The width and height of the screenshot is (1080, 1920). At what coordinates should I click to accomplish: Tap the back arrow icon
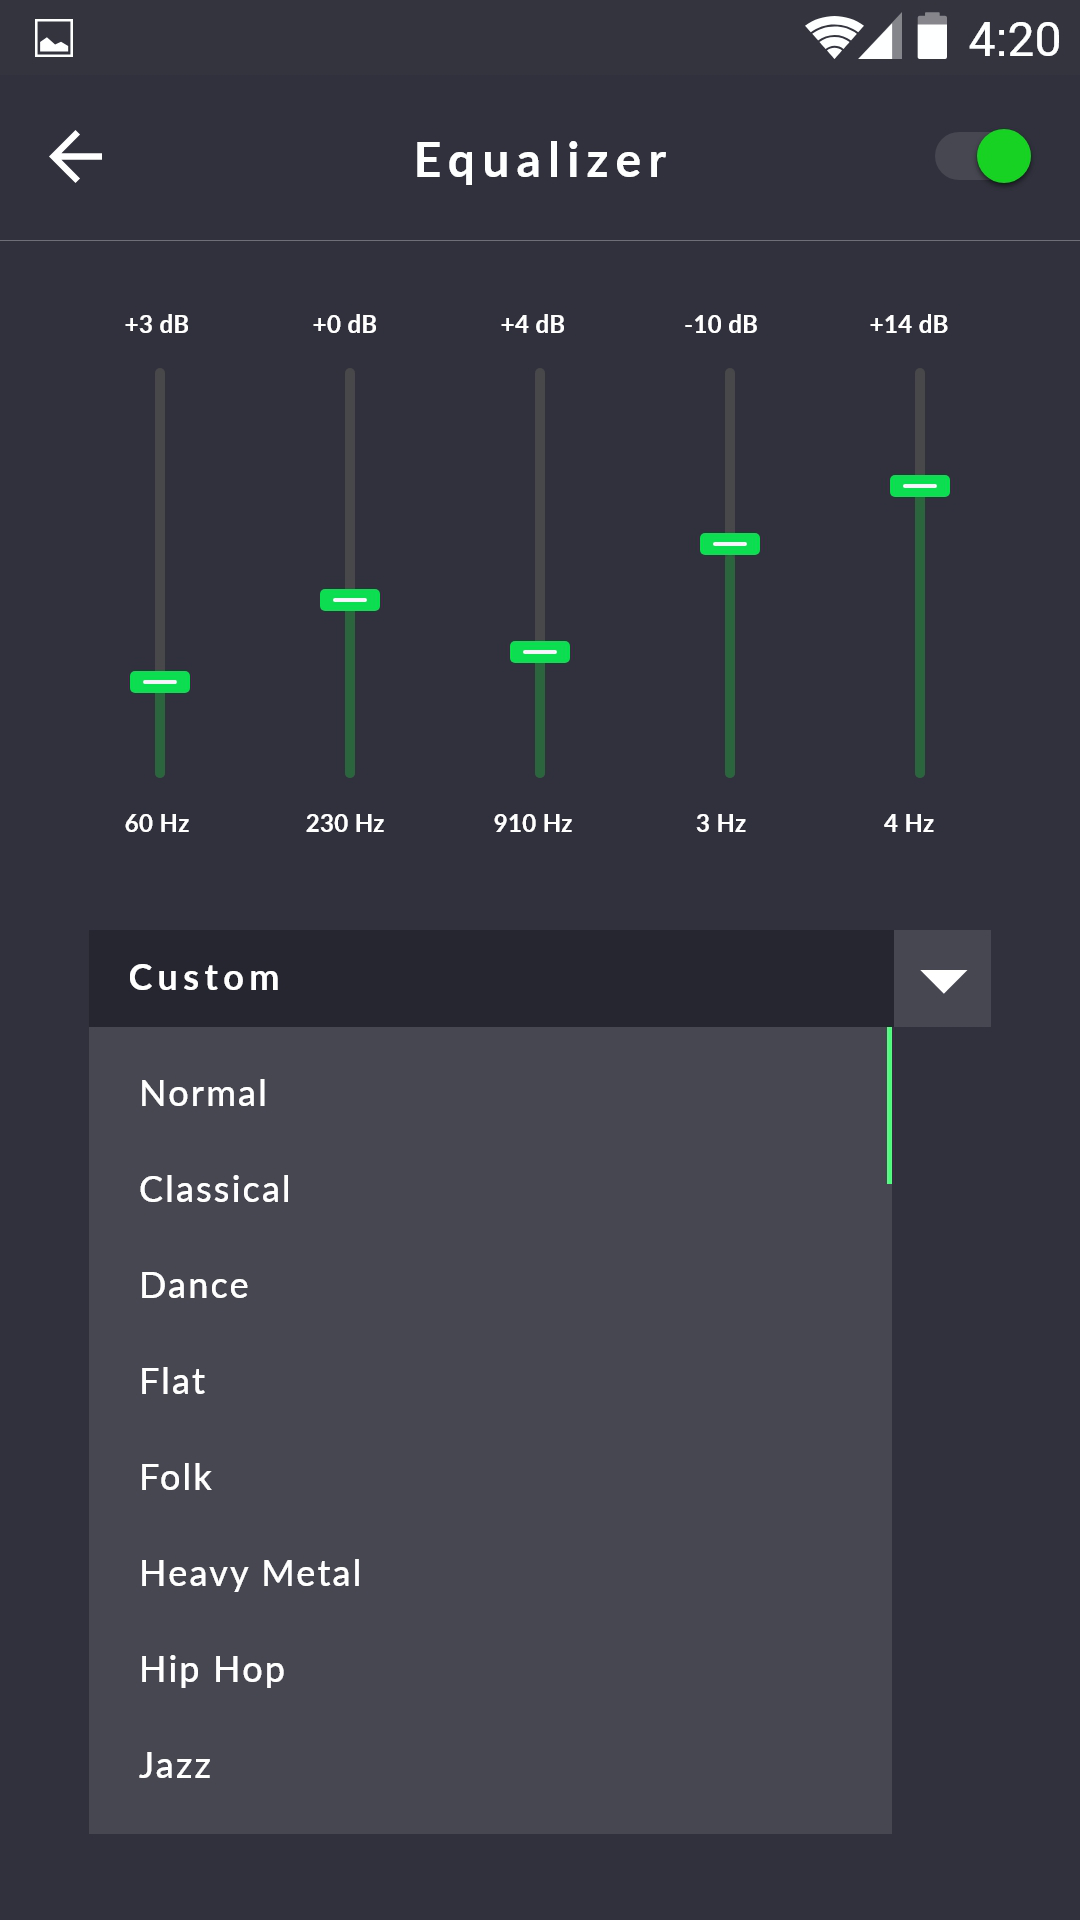(76, 157)
